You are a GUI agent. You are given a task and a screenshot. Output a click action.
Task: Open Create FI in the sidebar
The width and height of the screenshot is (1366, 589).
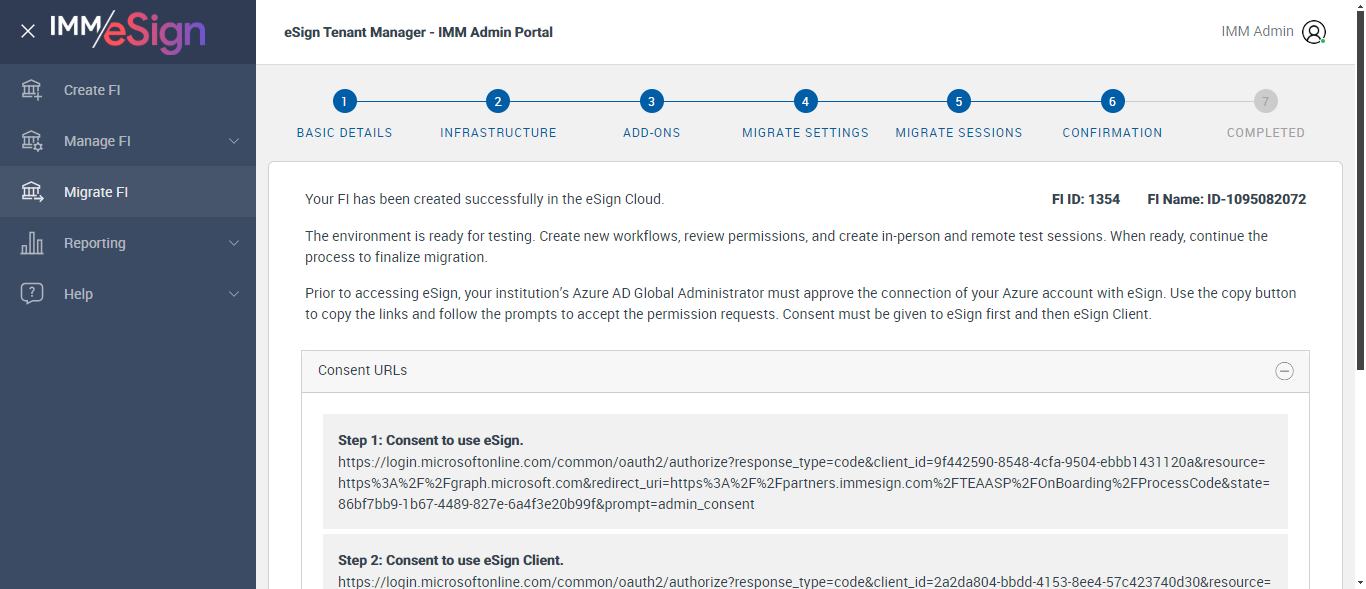[x=128, y=90]
